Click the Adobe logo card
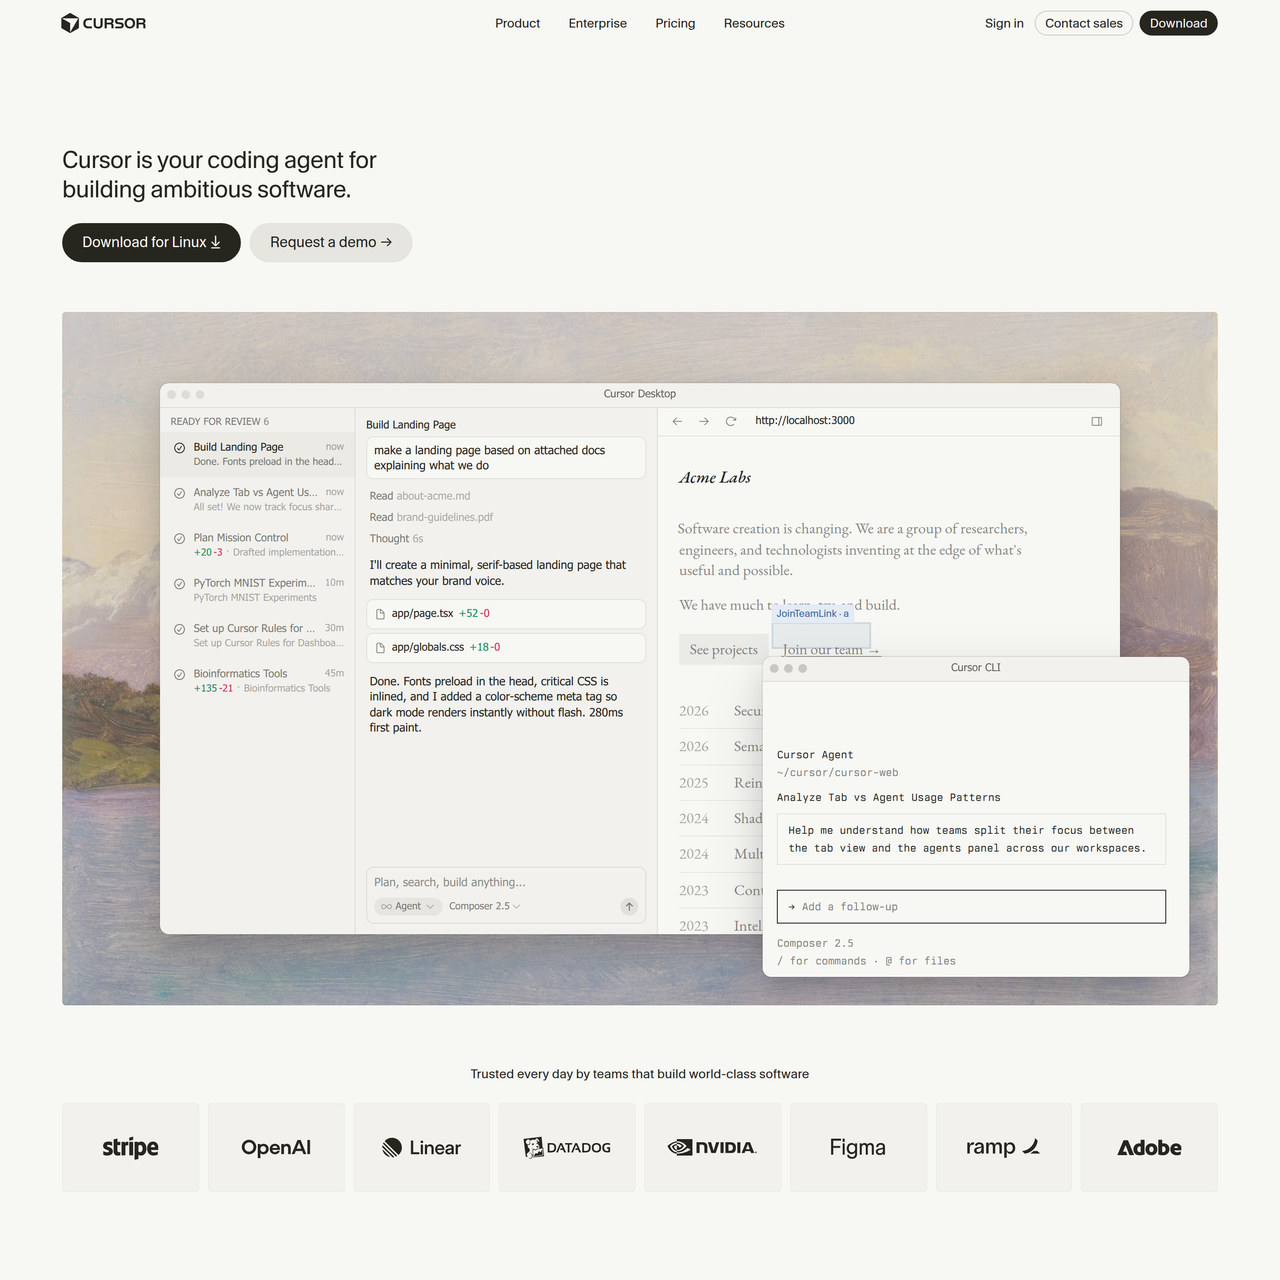1280x1280 pixels. 1149,1147
